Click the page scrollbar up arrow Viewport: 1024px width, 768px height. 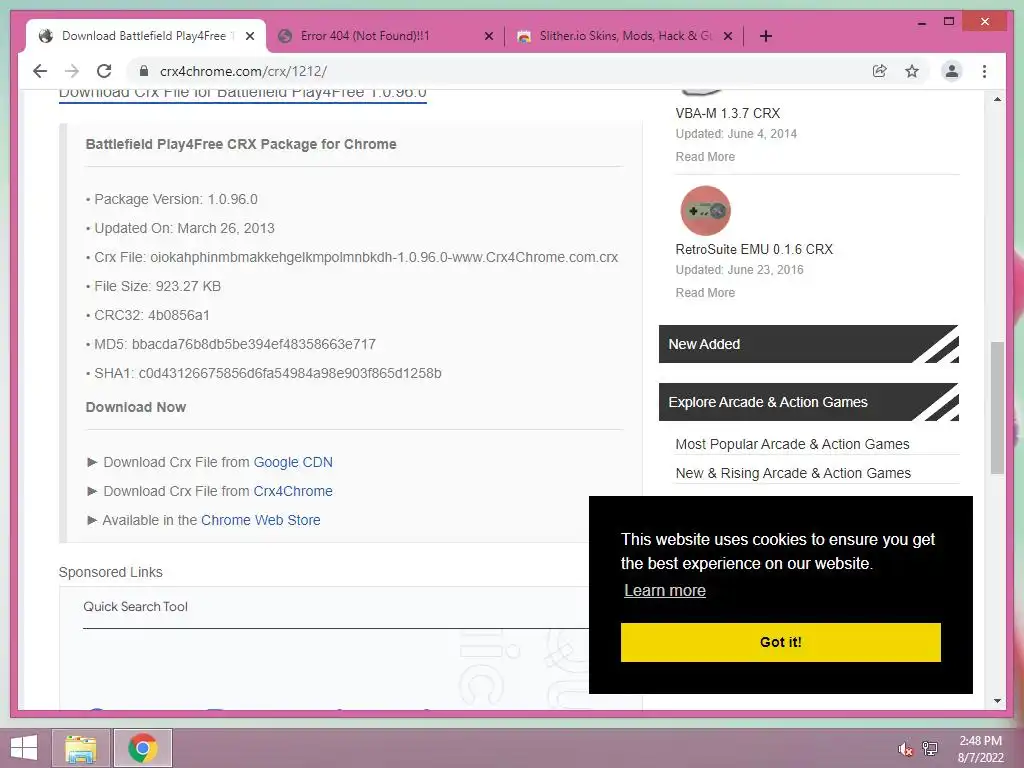pyautogui.click(x=997, y=99)
